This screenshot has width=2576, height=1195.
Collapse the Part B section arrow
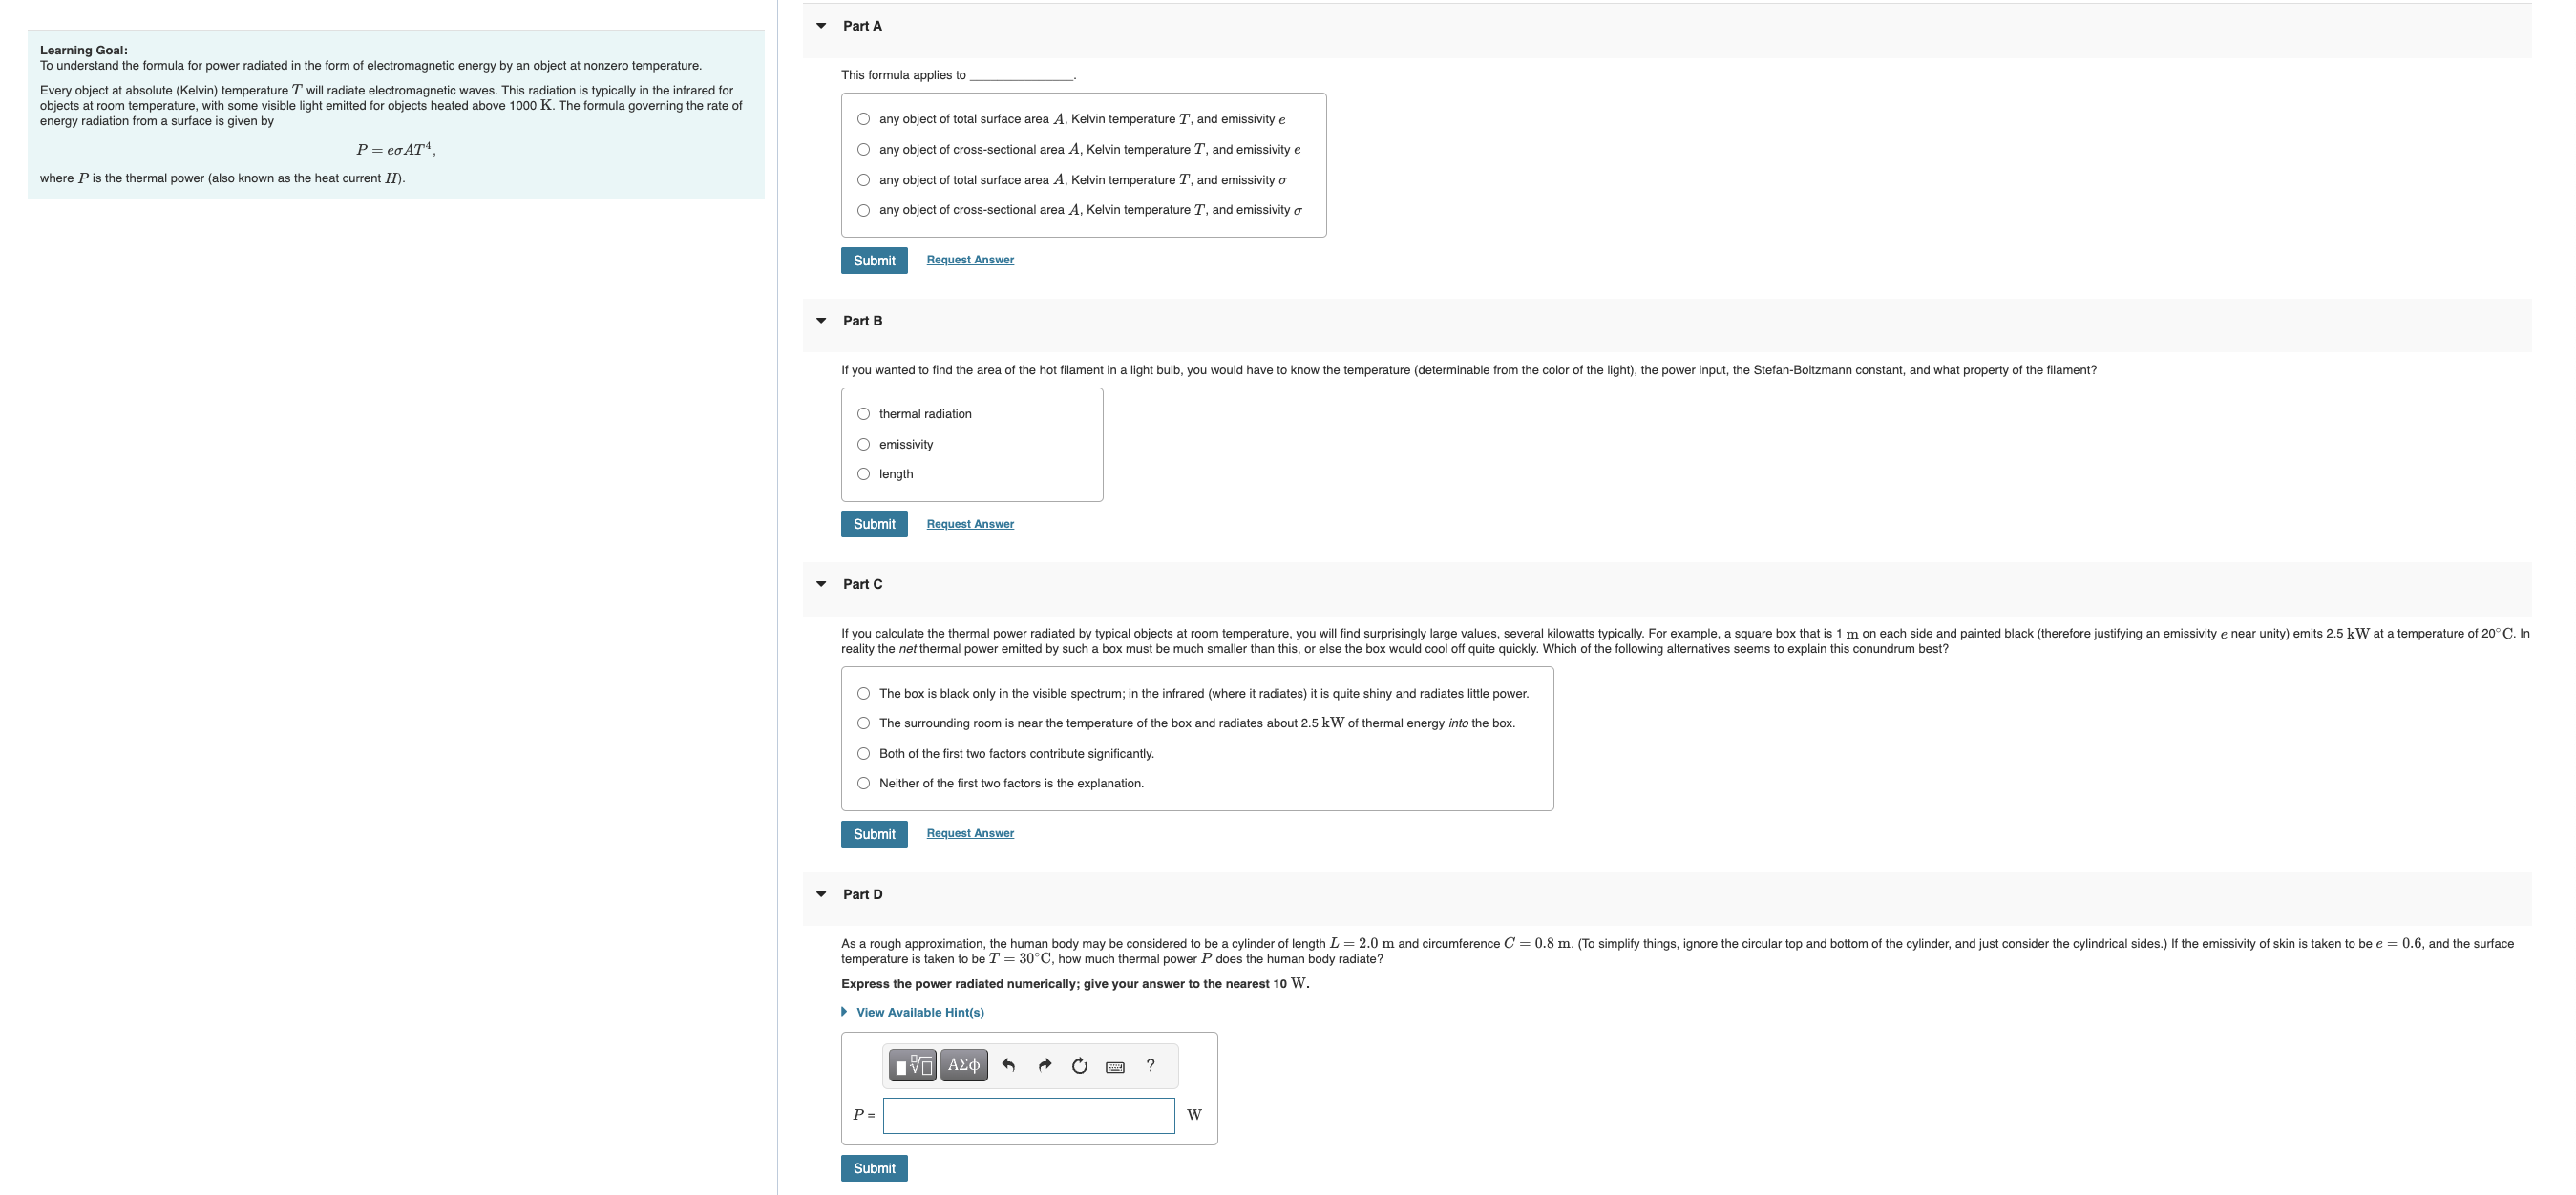click(821, 321)
